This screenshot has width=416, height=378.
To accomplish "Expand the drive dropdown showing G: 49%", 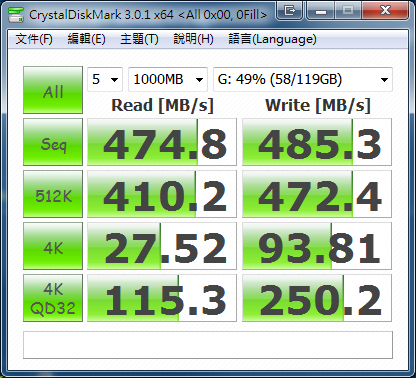I will pyautogui.click(x=303, y=79).
